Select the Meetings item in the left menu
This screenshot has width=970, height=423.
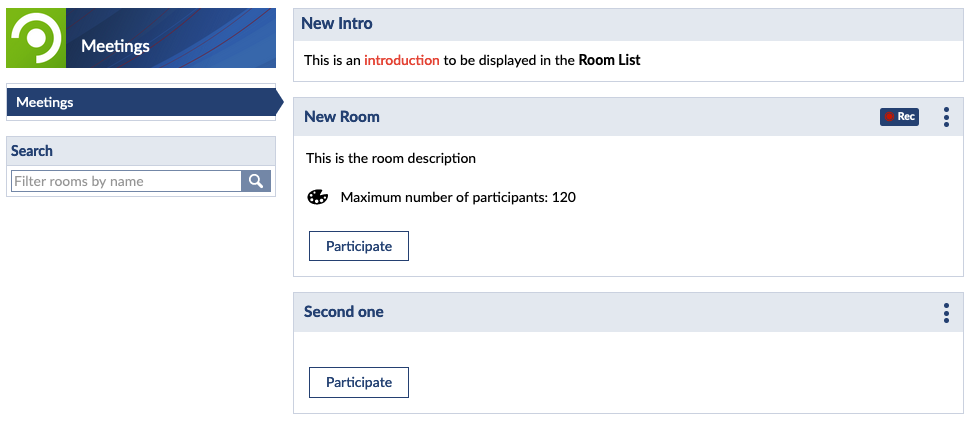(x=44, y=102)
